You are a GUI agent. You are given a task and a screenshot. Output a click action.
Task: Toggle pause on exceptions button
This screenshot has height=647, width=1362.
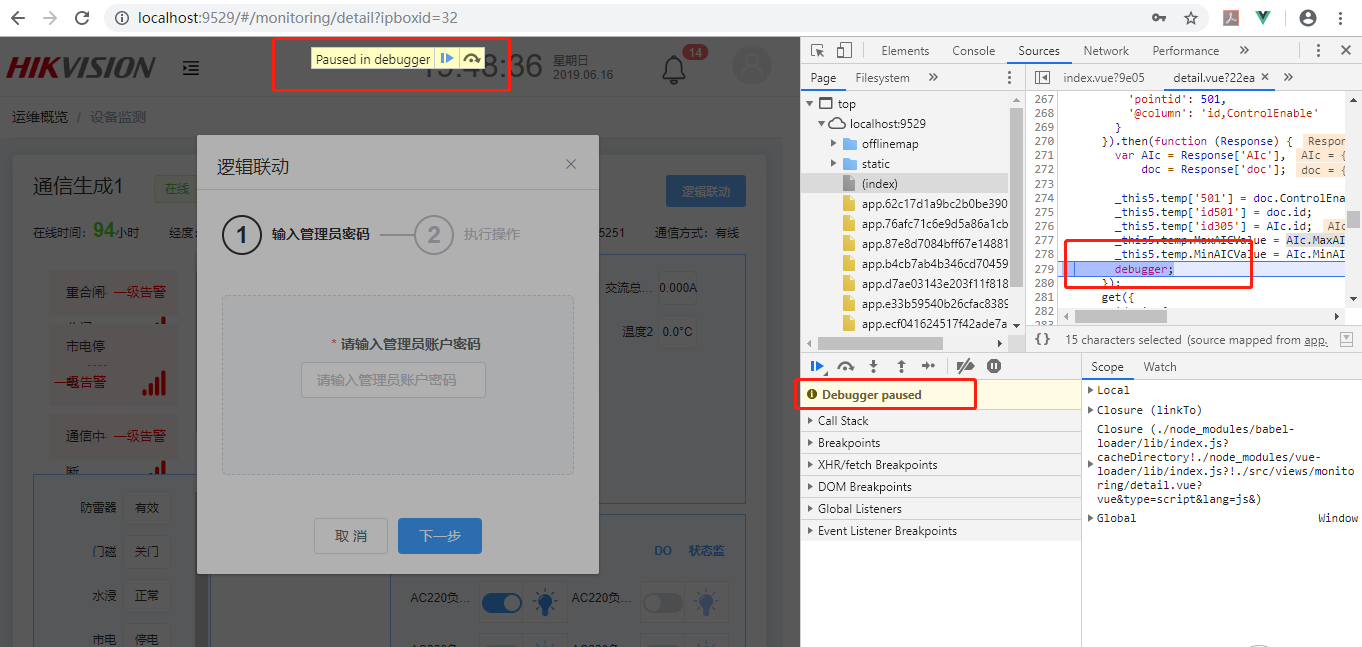(x=994, y=366)
